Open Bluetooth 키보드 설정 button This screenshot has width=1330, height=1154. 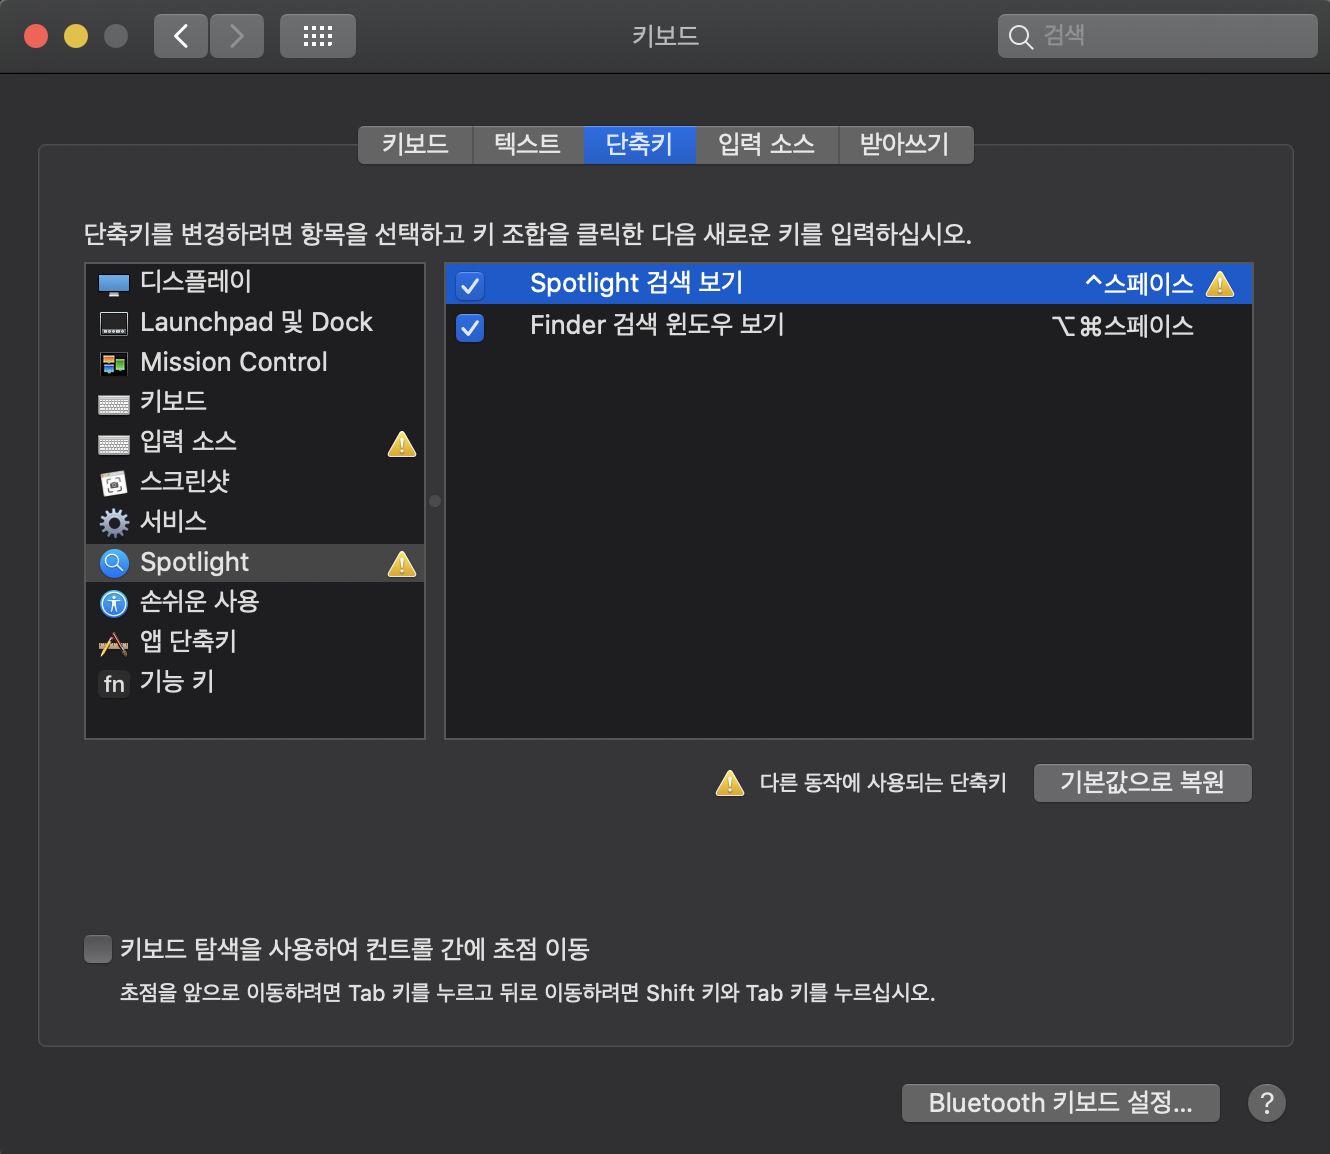(1060, 1103)
